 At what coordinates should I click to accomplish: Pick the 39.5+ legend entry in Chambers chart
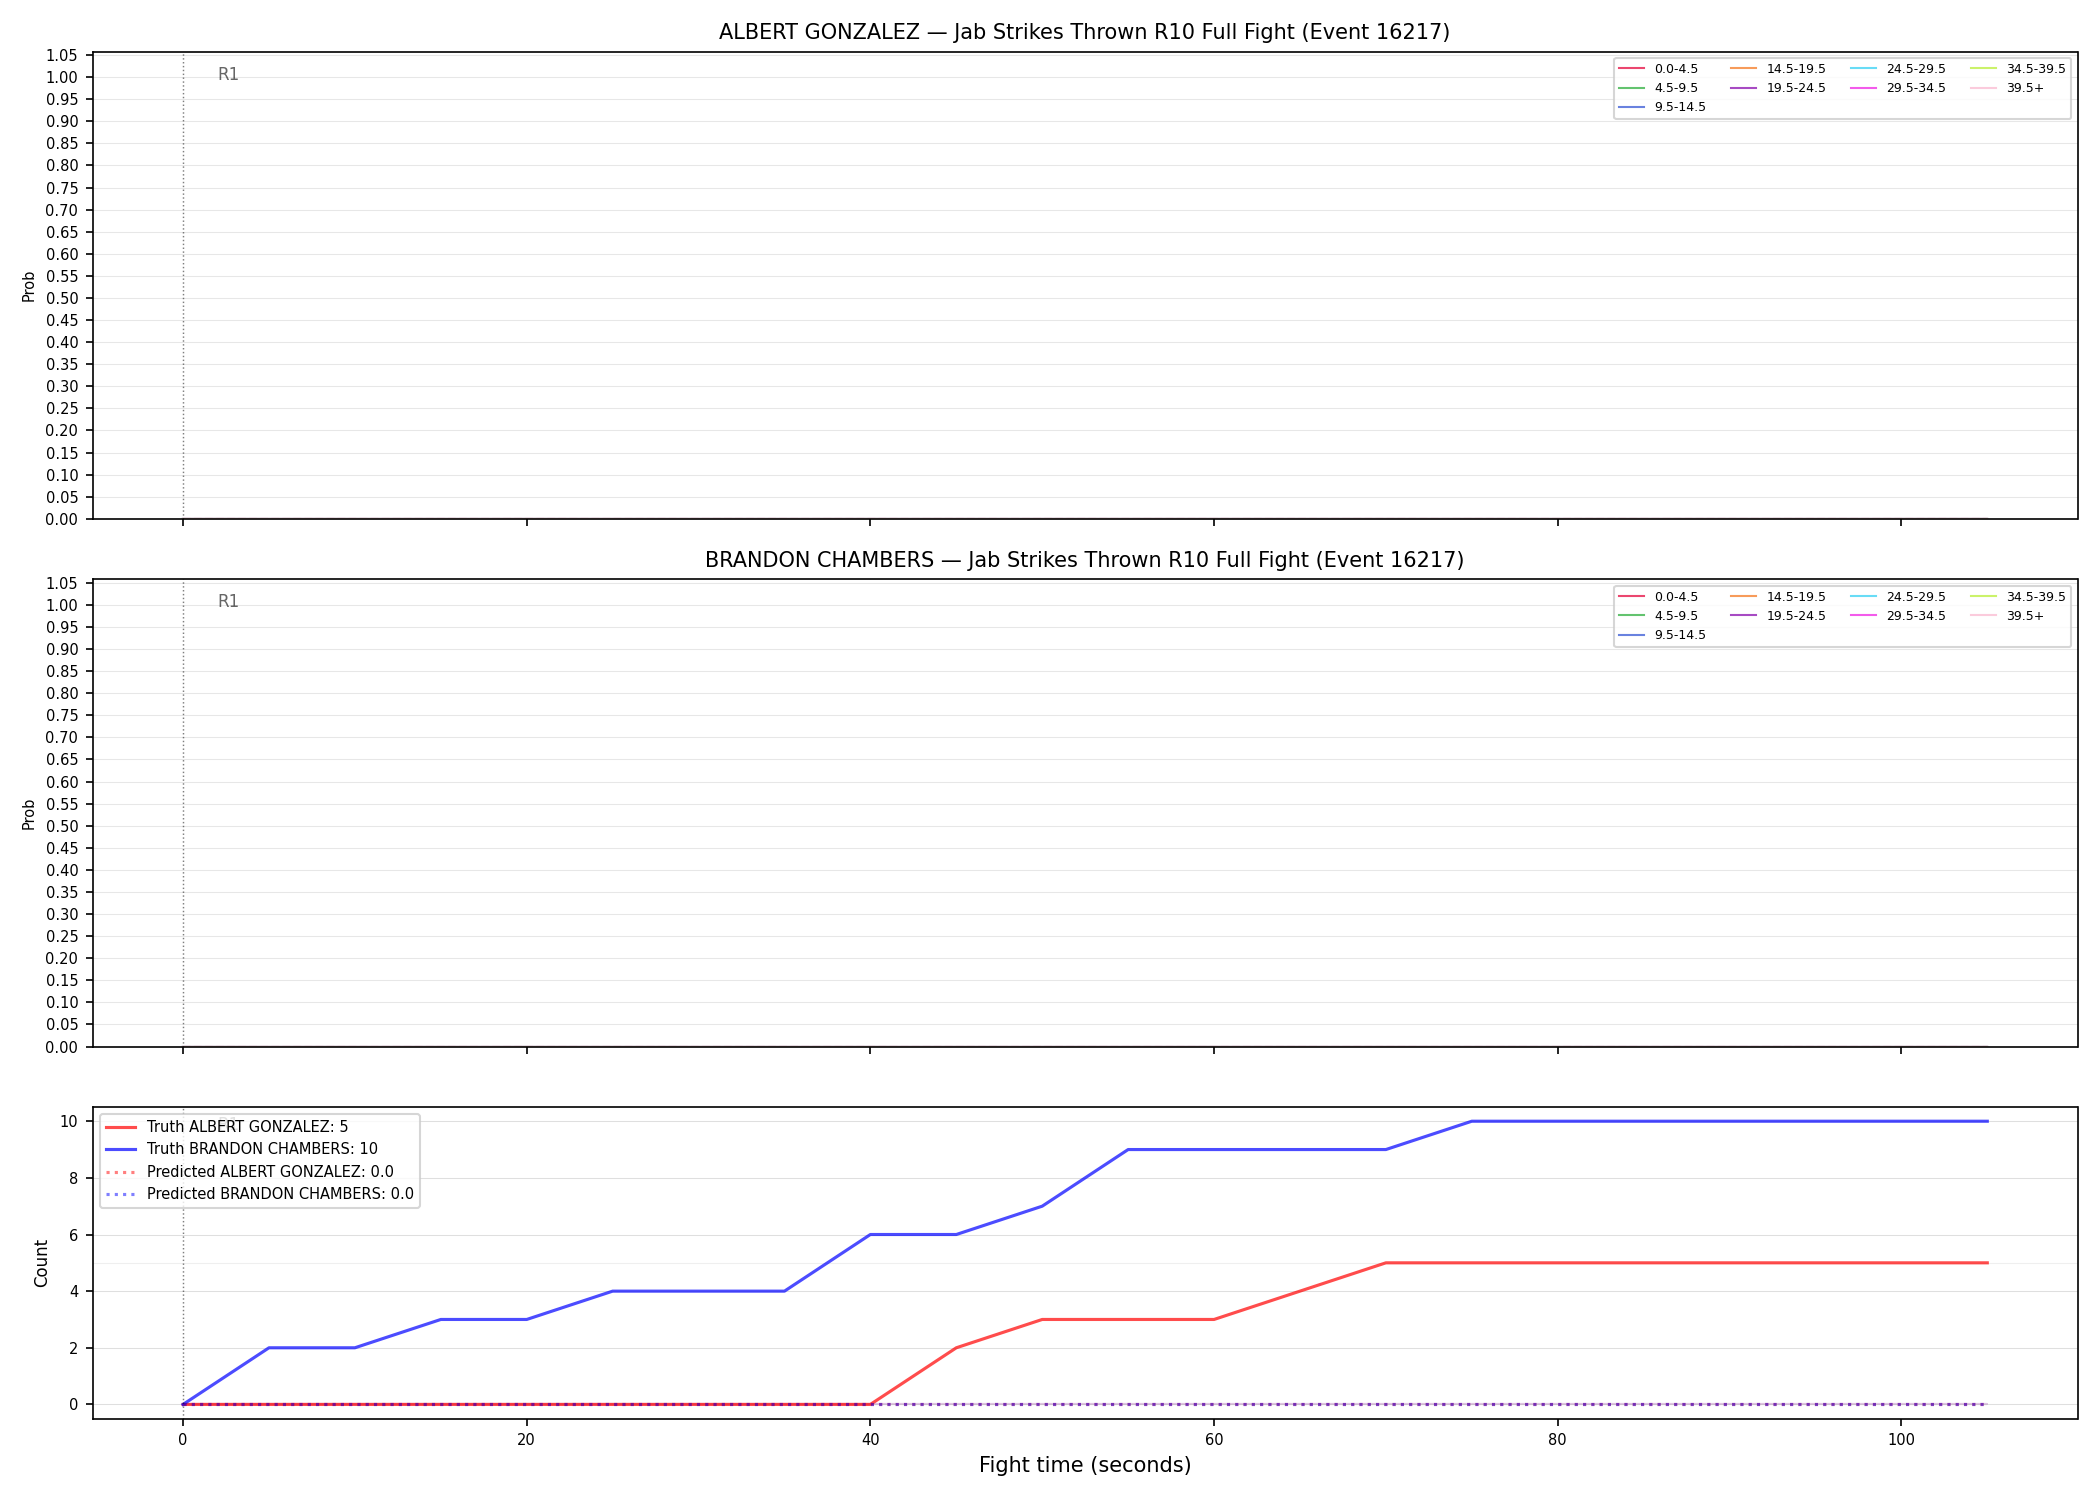pyautogui.click(x=2006, y=616)
